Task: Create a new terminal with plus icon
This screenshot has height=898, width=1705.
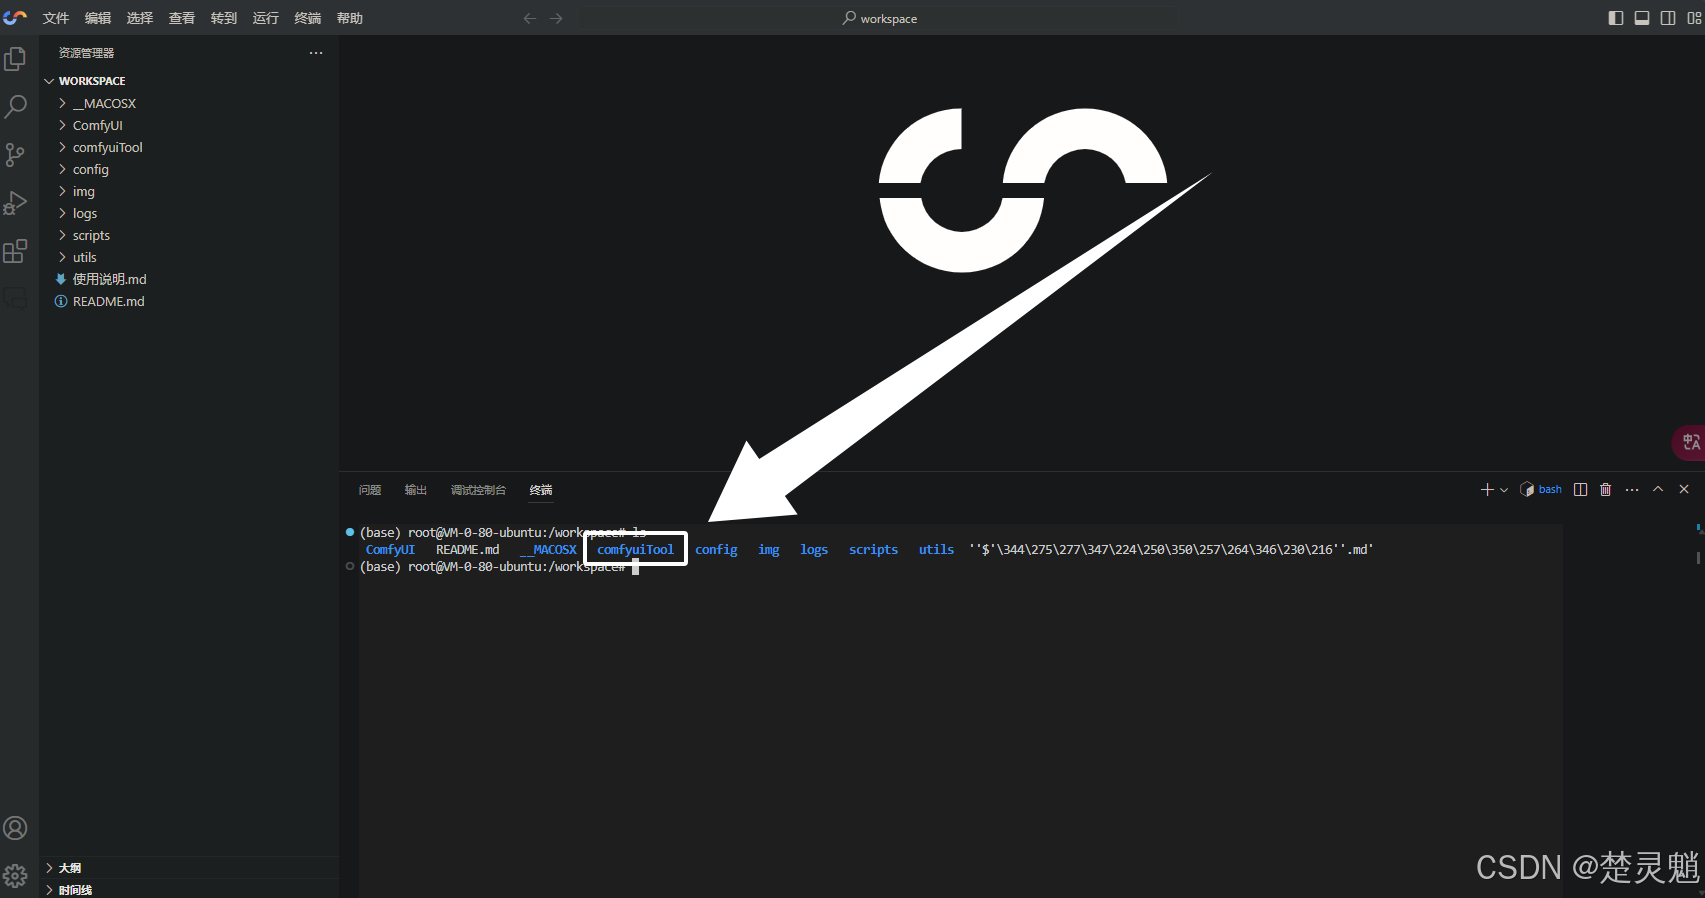Action: 1487,489
